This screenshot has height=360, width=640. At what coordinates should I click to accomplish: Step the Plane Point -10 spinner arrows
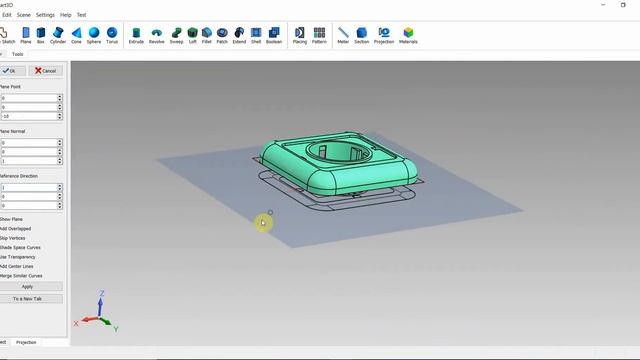(60, 116)
